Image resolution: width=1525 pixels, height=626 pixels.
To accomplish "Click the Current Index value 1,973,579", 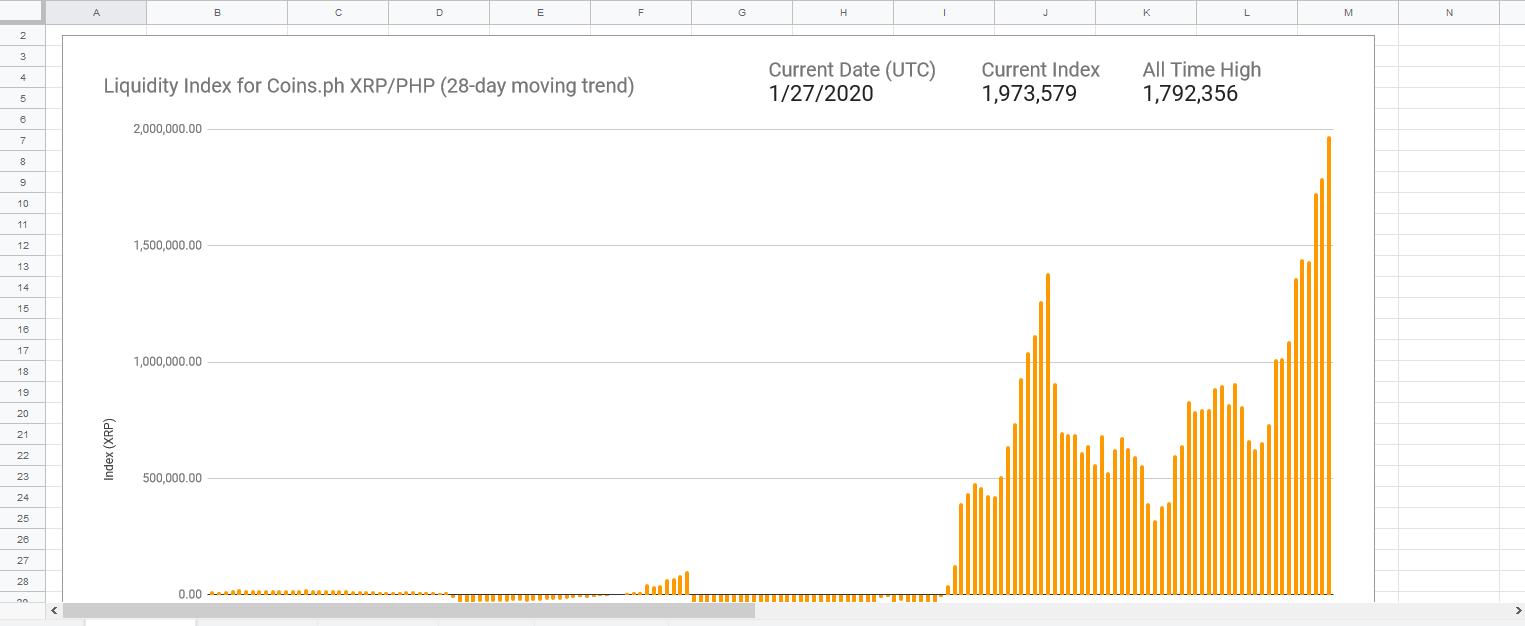I will (1029, 94).
